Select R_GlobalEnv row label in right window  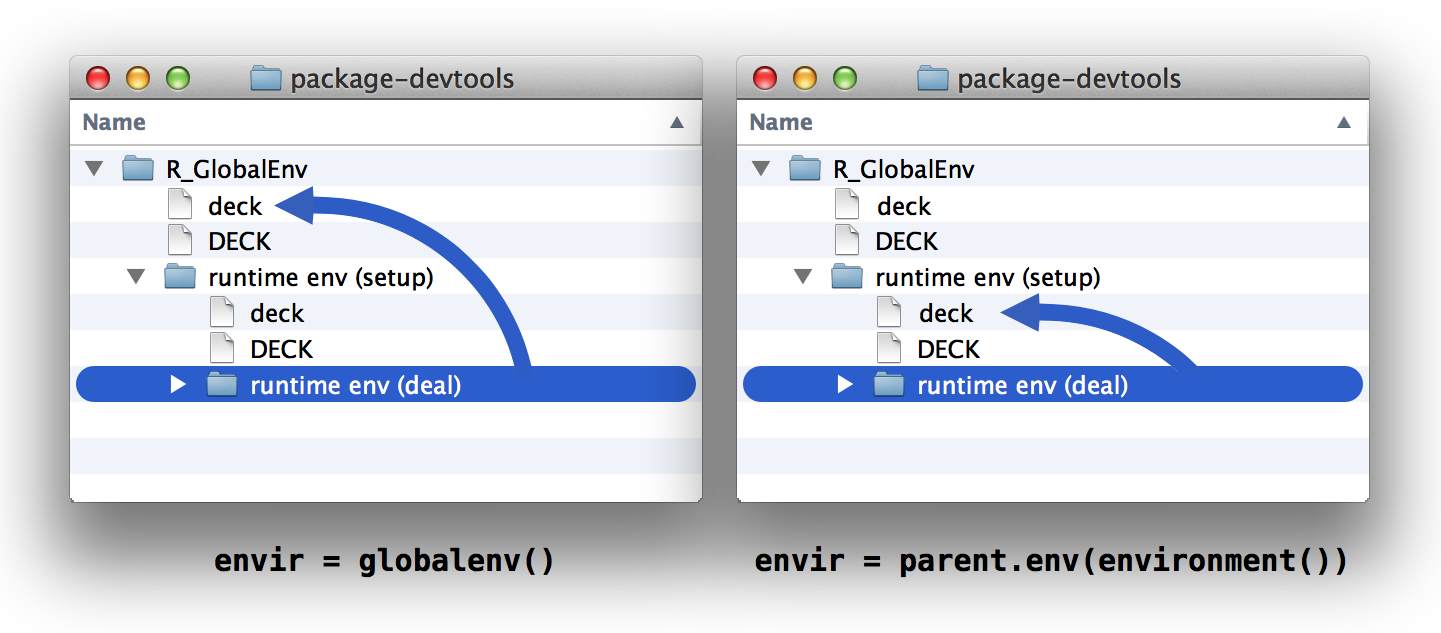[x=903, y=170]
